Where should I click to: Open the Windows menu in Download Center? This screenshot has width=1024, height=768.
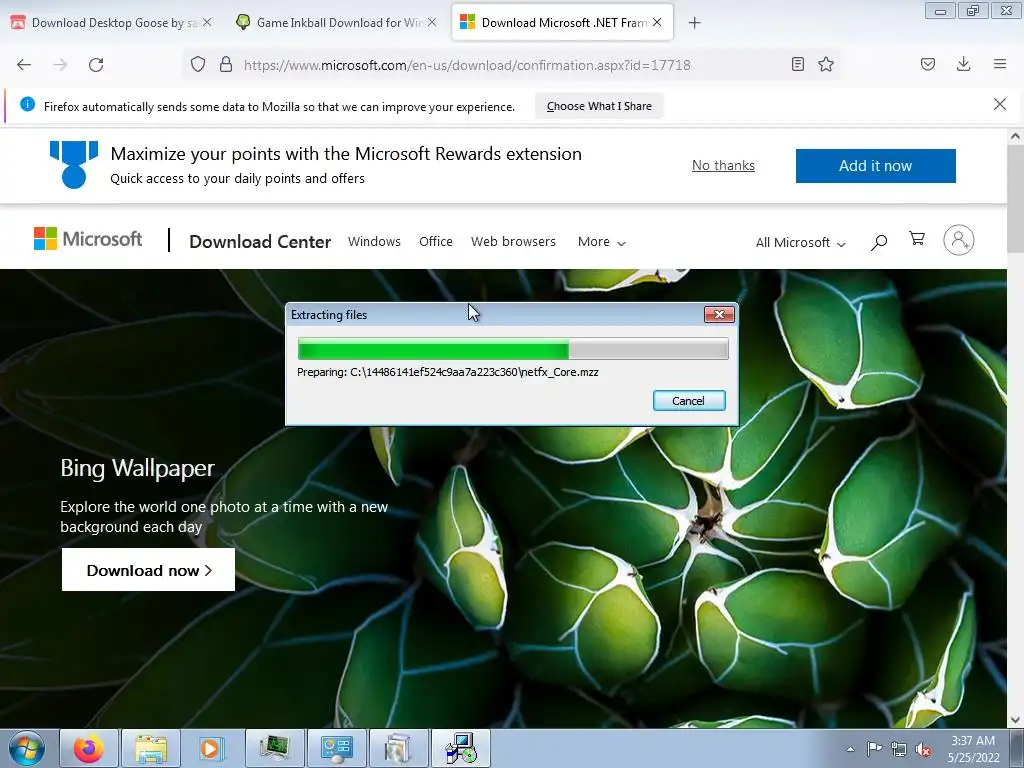(x=374, y=242)
